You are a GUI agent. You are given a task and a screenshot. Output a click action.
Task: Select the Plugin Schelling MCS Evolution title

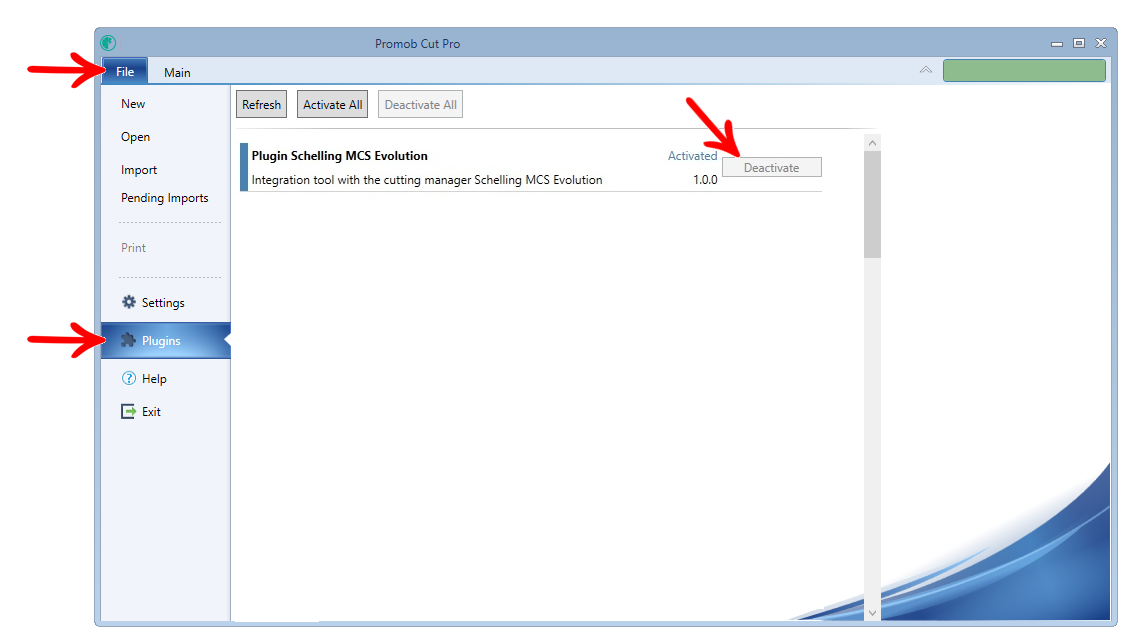pyautogui.click(x=340, y=155)
